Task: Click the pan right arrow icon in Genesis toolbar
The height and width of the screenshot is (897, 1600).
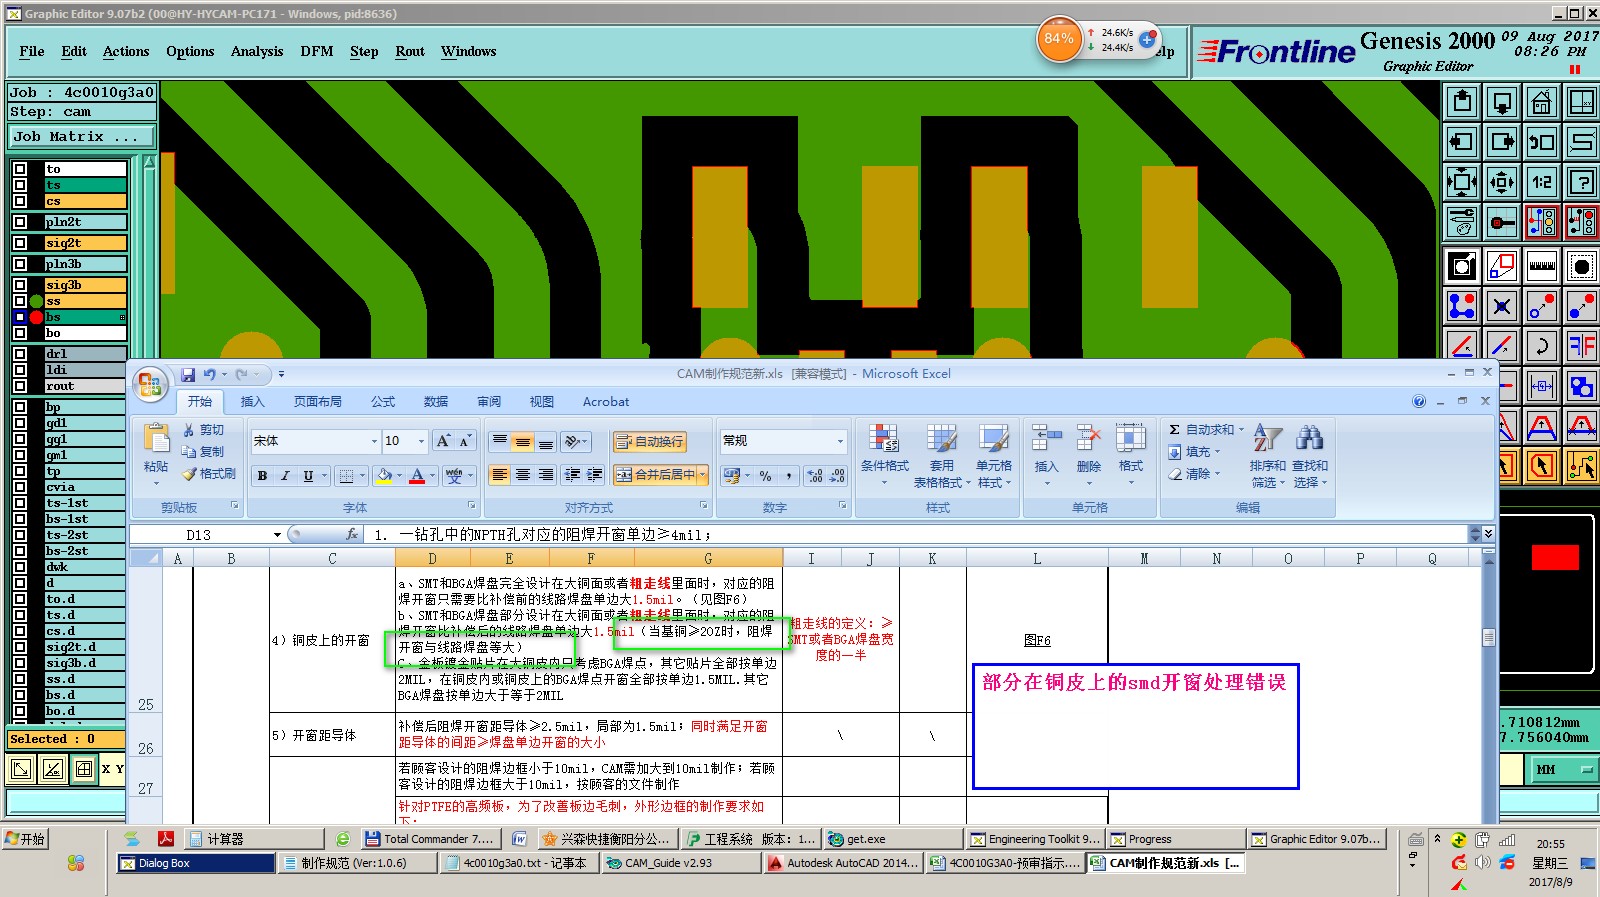Action: tap(1502, 142)
